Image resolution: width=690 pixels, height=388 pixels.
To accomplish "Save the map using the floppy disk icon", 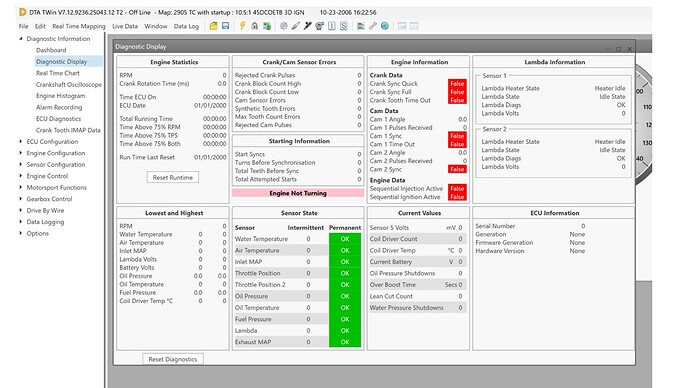I will (x=225, y=26).
